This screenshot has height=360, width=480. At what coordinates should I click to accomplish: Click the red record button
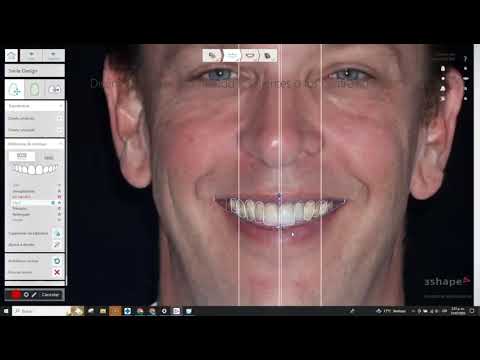pos(16,295)
